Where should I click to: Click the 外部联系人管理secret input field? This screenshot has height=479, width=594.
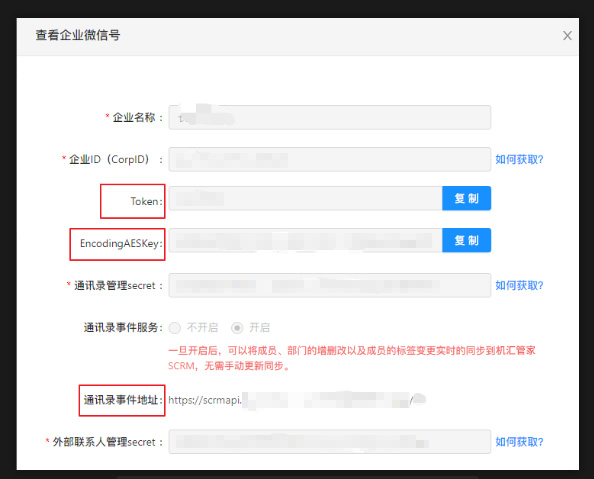(x=330, y=442)
